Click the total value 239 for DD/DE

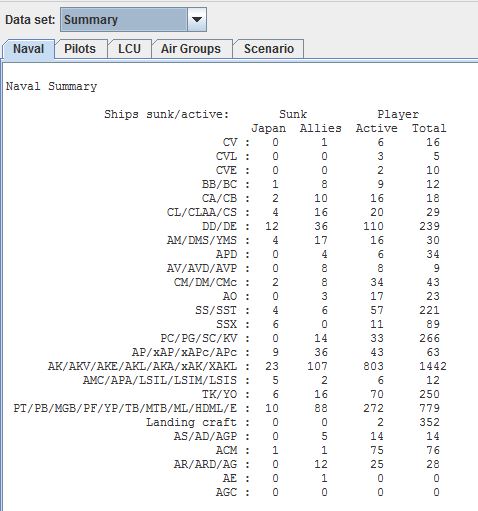[429, 226]
